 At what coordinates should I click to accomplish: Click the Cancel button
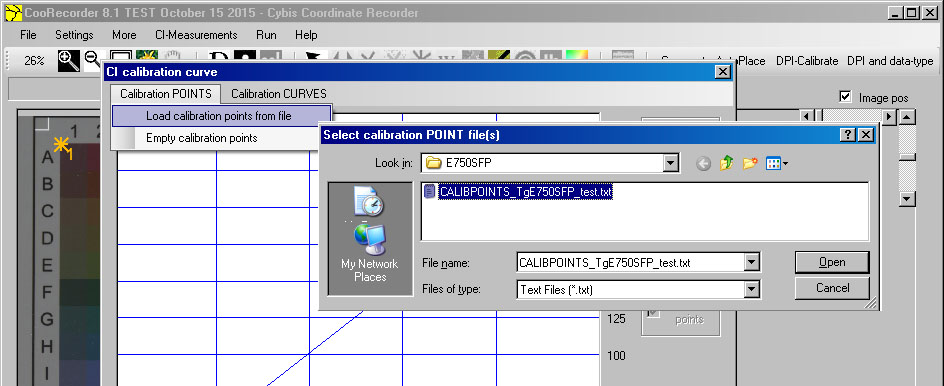832,288
